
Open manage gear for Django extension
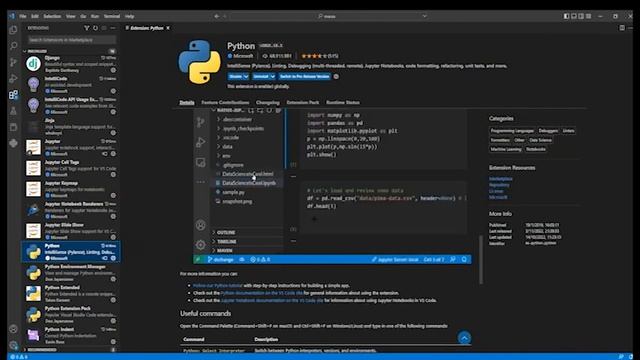point(113,70)
